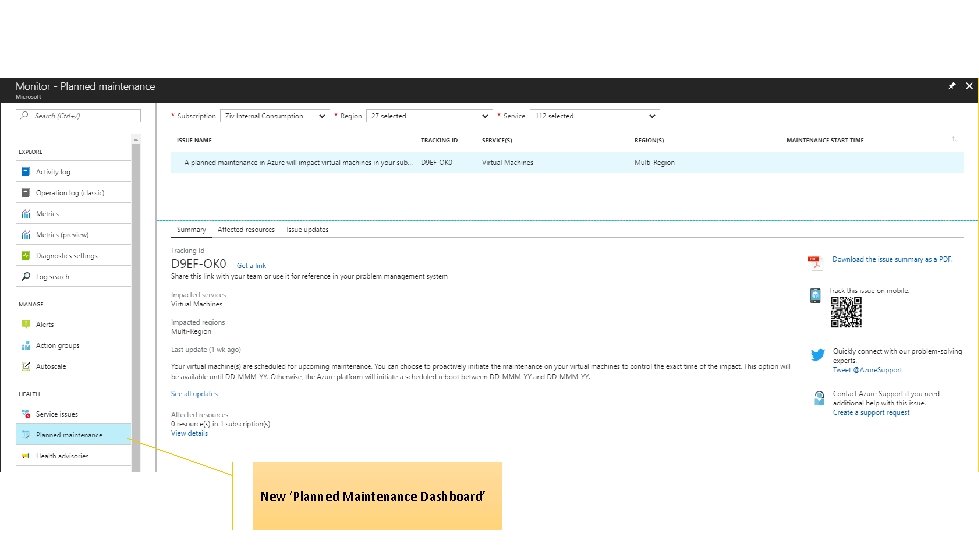This screenshot has height=551, width=979.
Task: Click the Autoscale icon
Action: coord(26,366)
